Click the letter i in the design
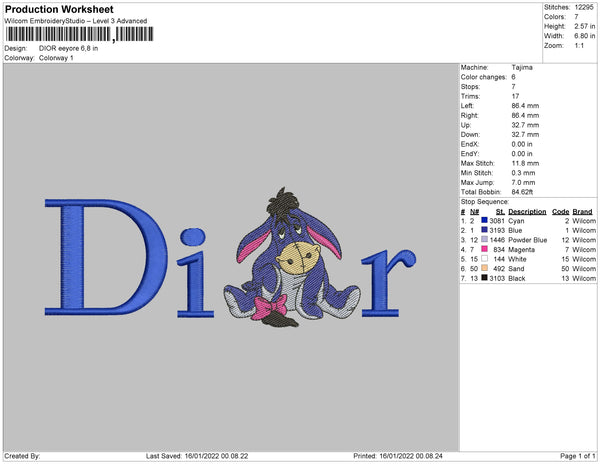The image size is (600, 464). pos(194,273)
